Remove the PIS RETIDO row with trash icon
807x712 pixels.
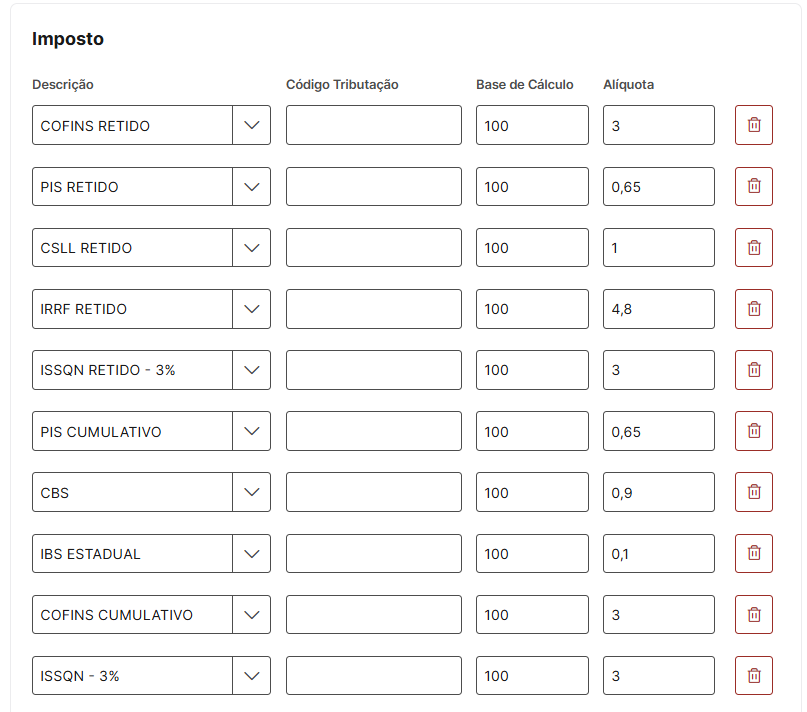(x=753, y=186)
